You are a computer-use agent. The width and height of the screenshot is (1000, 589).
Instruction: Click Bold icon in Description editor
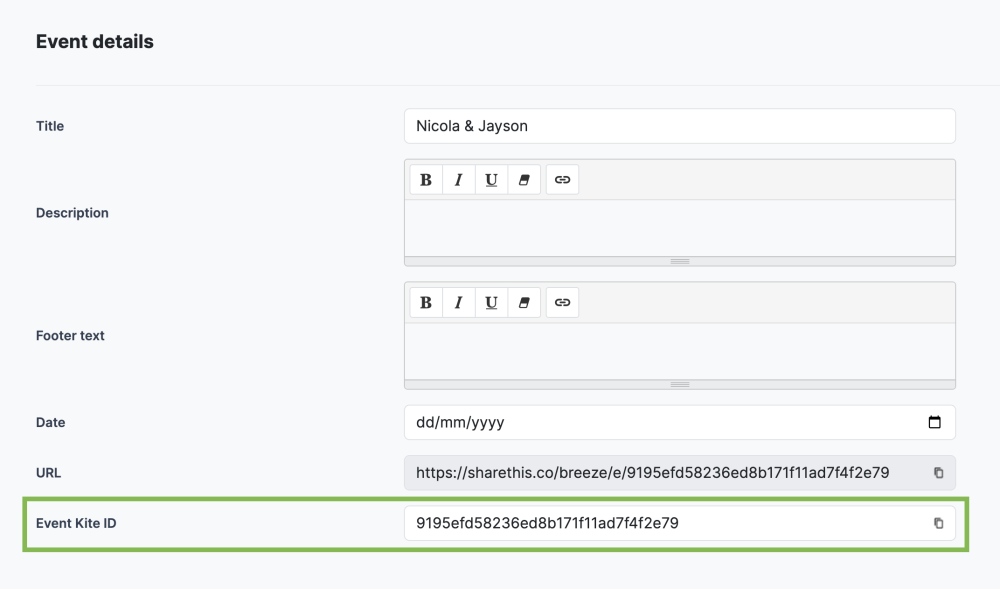pyautogui.click(x=426, y=180)
